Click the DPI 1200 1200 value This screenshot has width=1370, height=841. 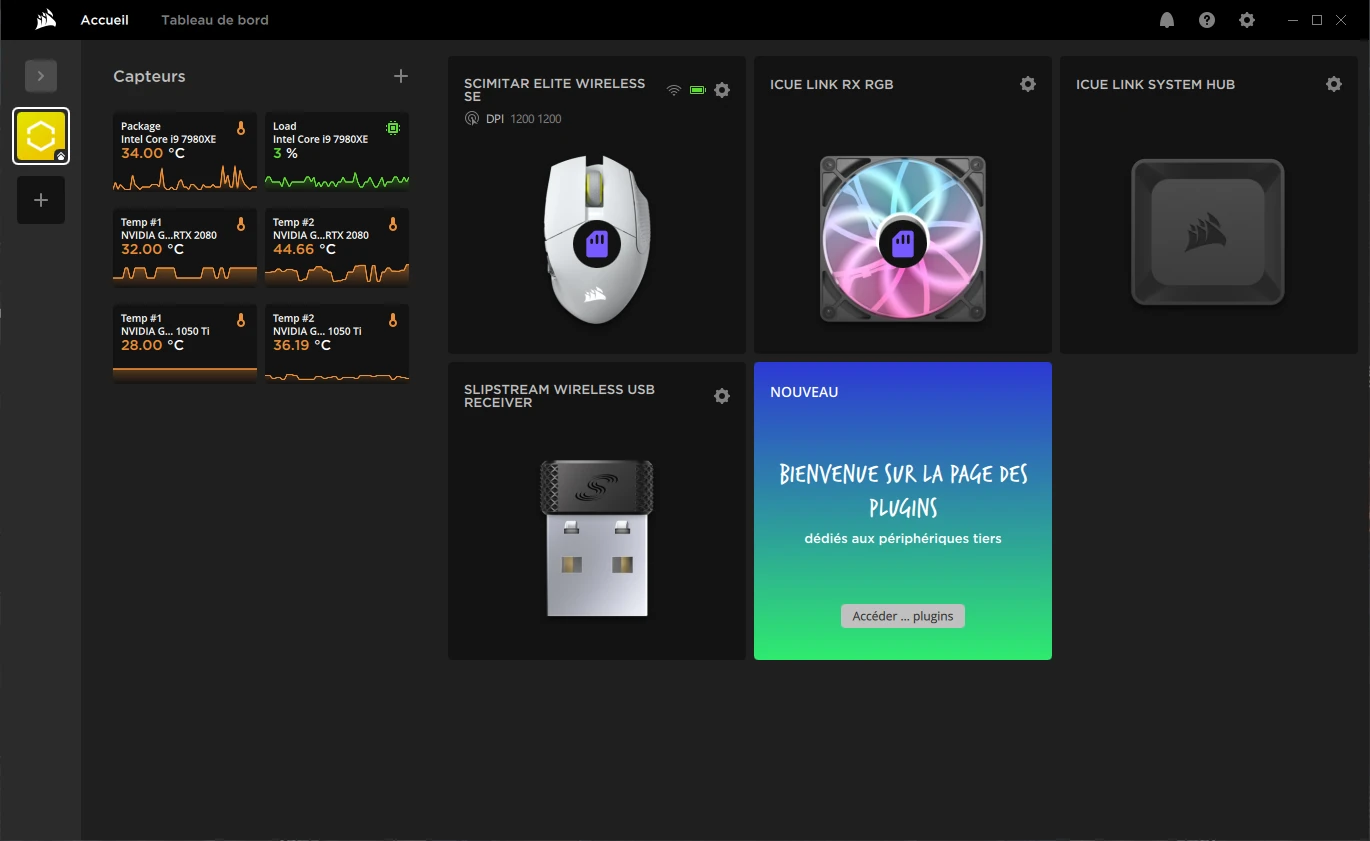tap(536, 119)
